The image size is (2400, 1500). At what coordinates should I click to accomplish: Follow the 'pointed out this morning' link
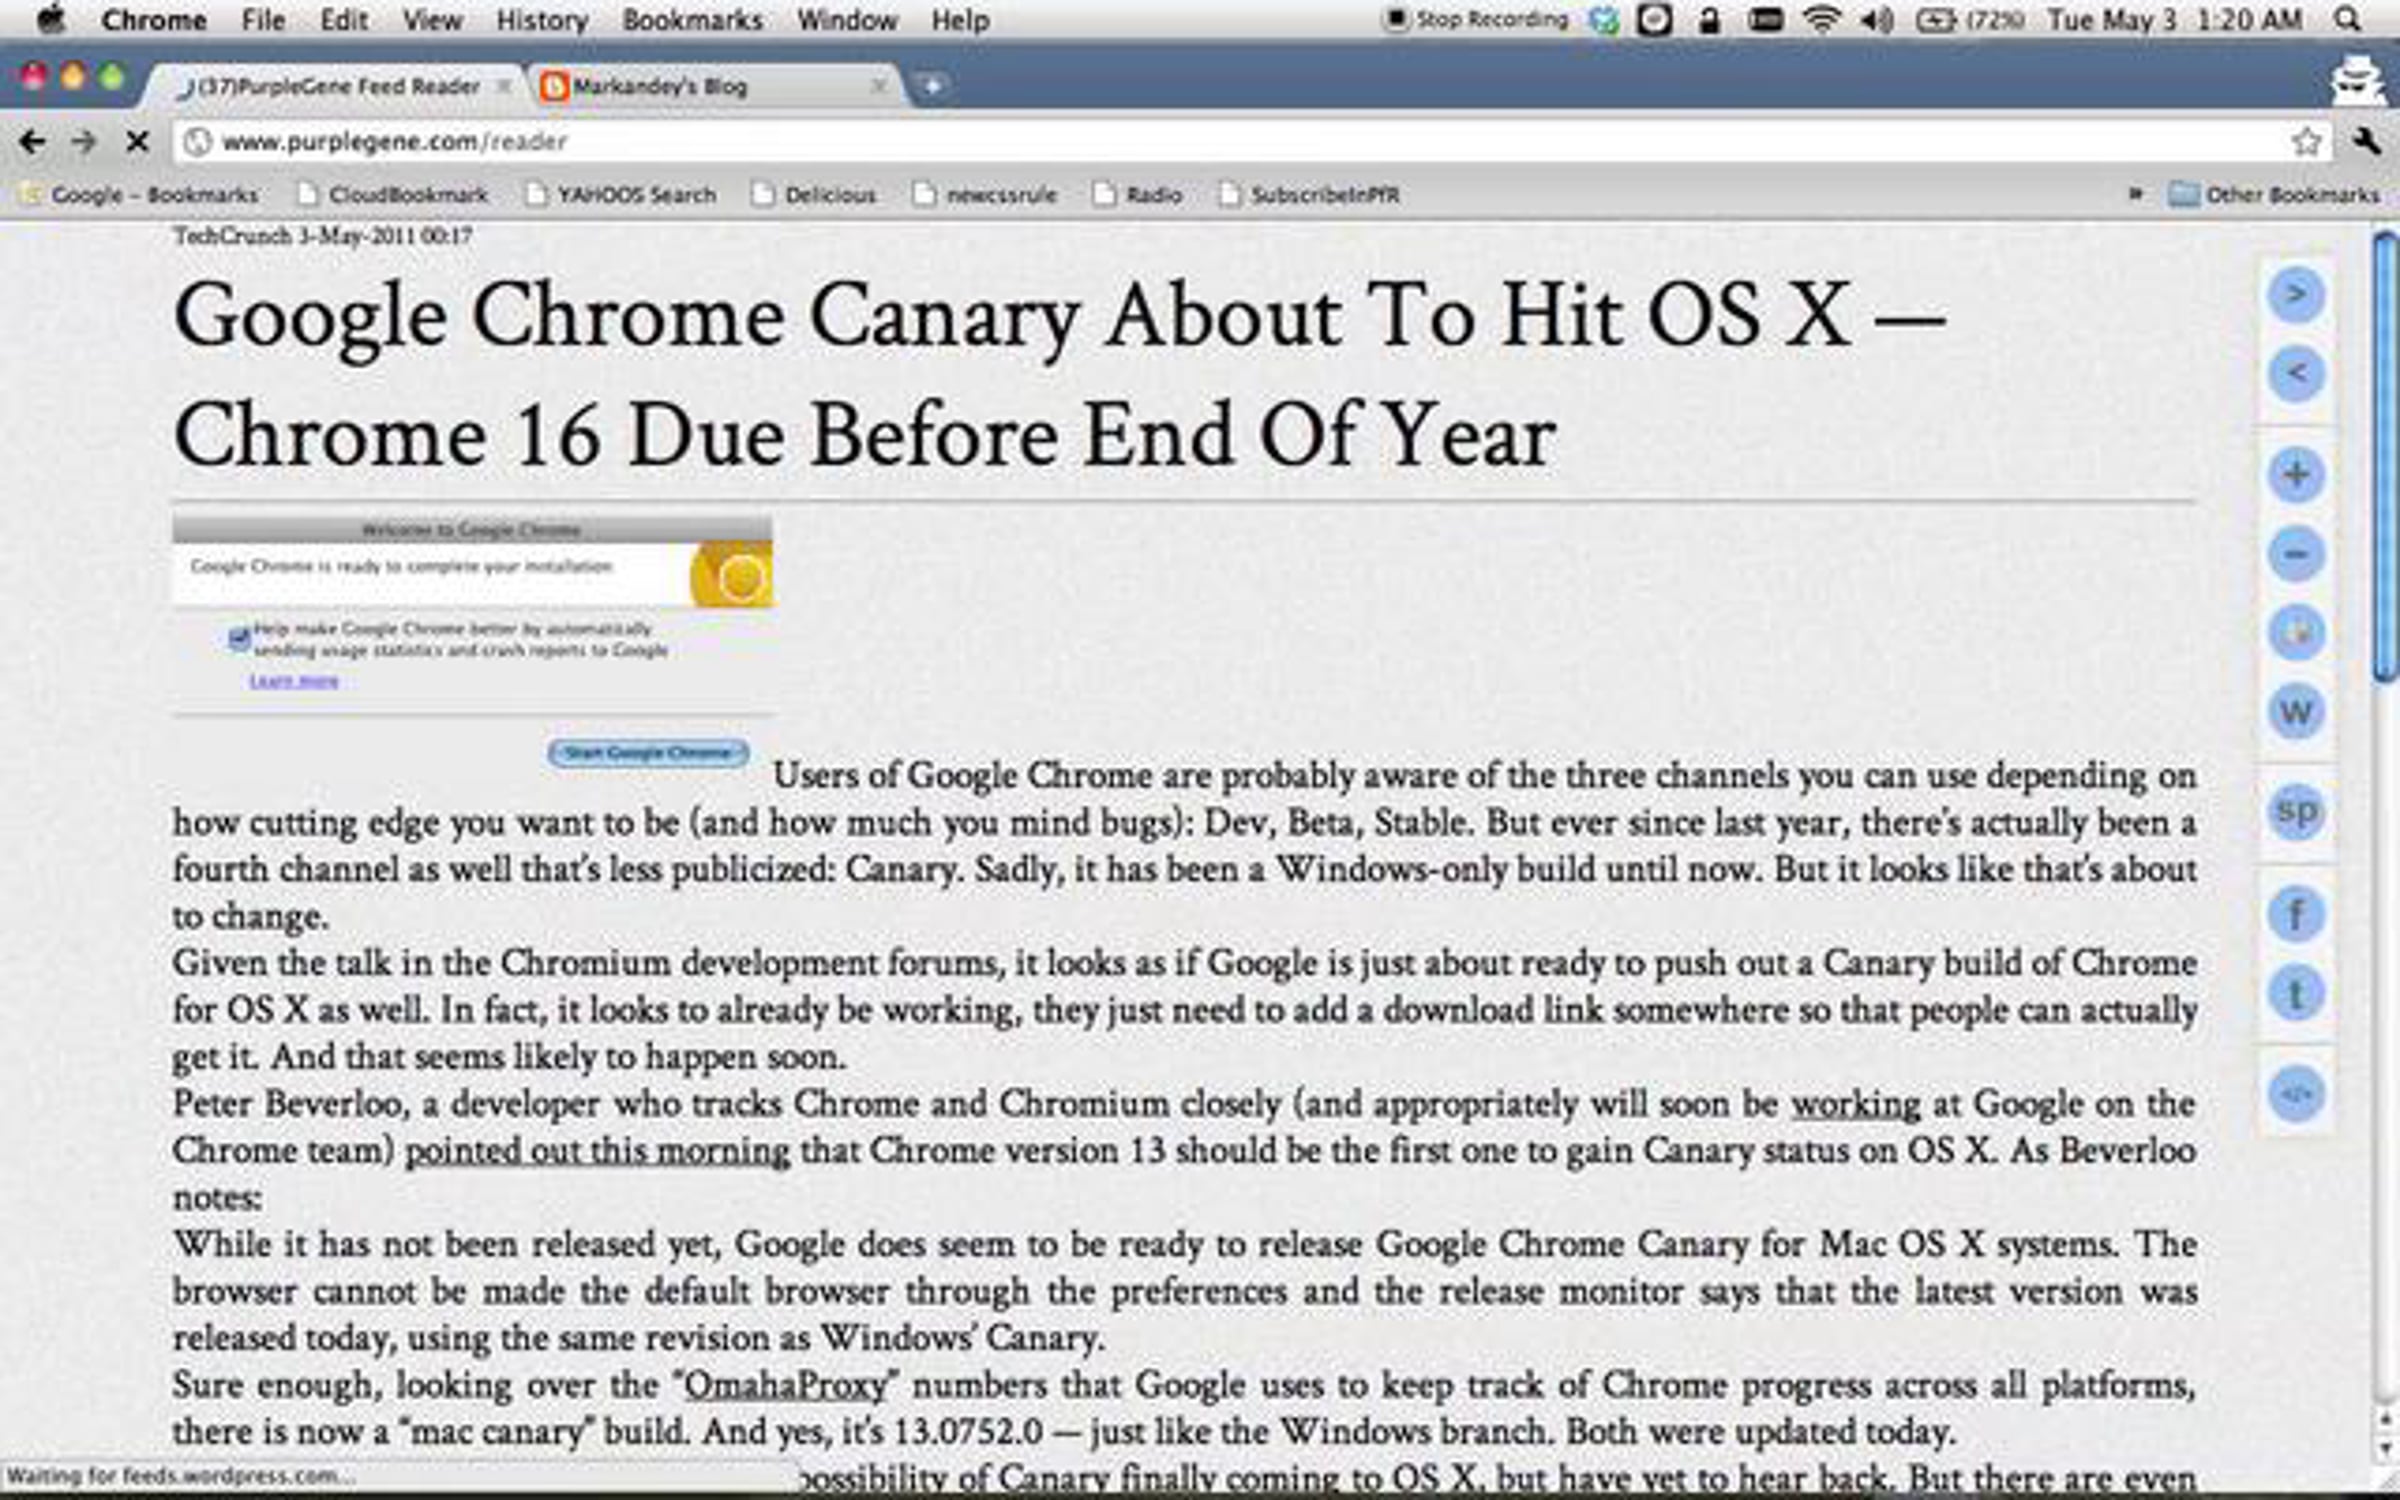(597, 1151)
